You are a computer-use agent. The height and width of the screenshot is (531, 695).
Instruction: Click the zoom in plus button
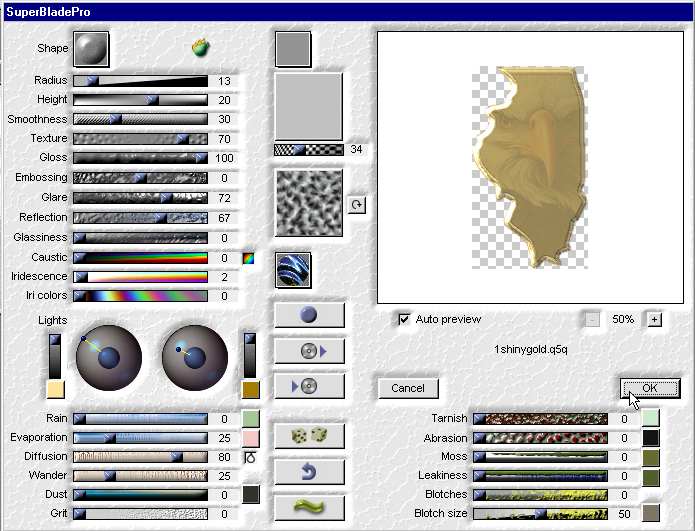pyautogui.click(x=655, y=319)
